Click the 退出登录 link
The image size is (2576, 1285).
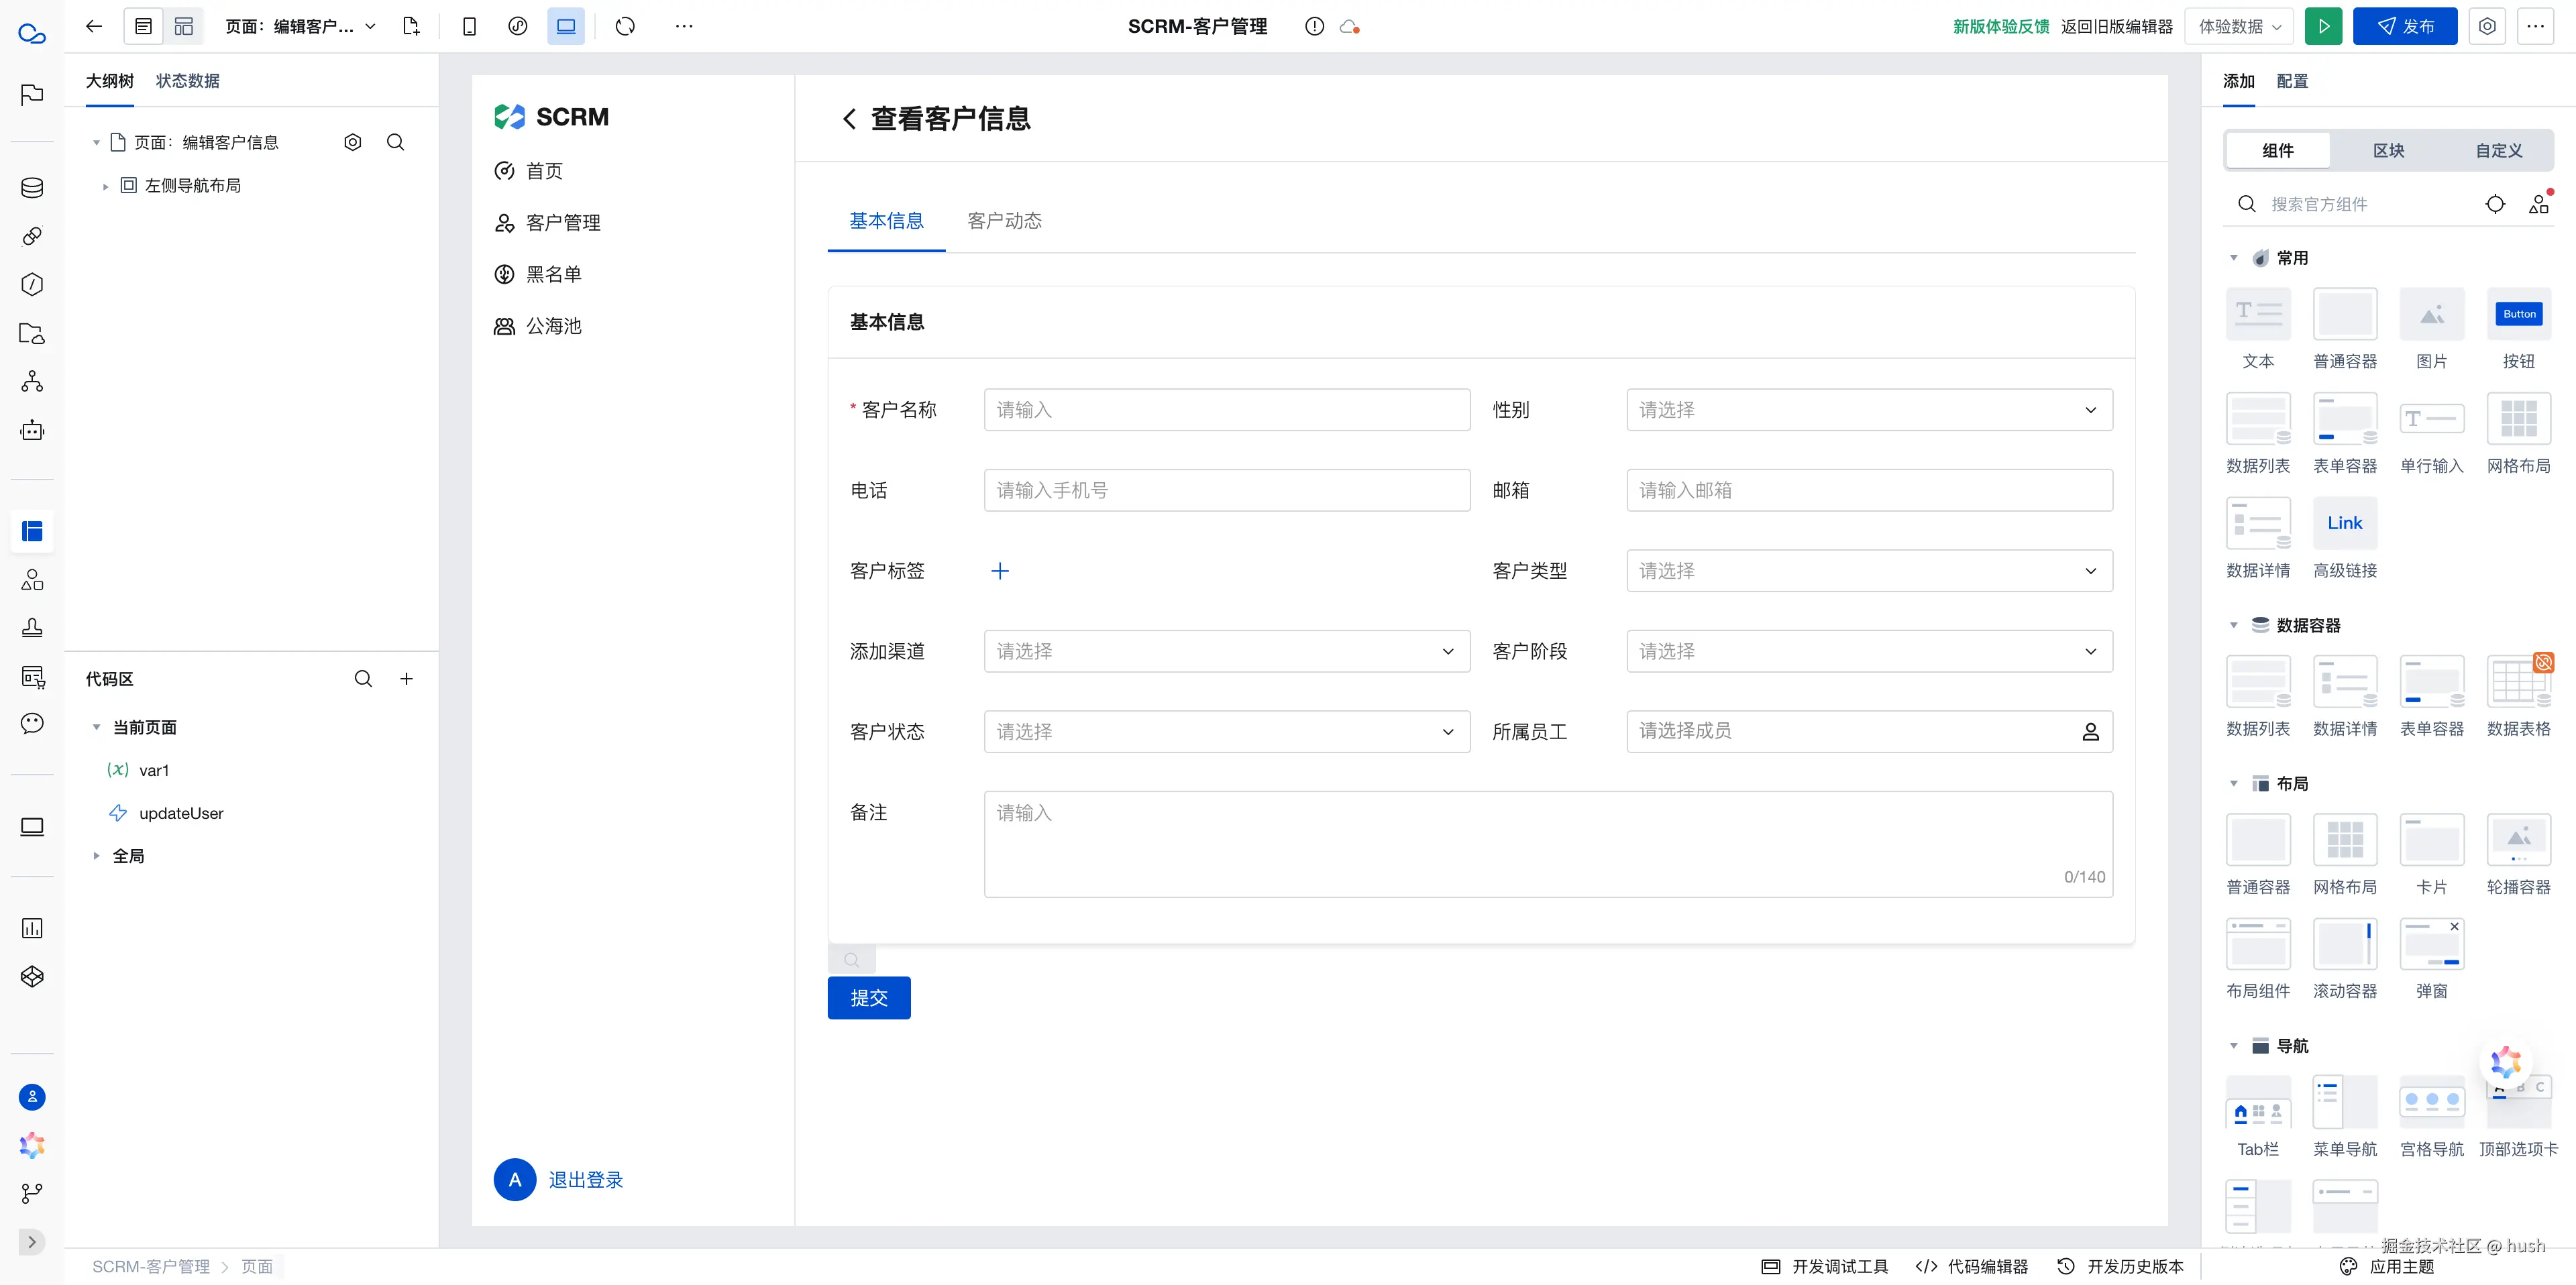585,1180
